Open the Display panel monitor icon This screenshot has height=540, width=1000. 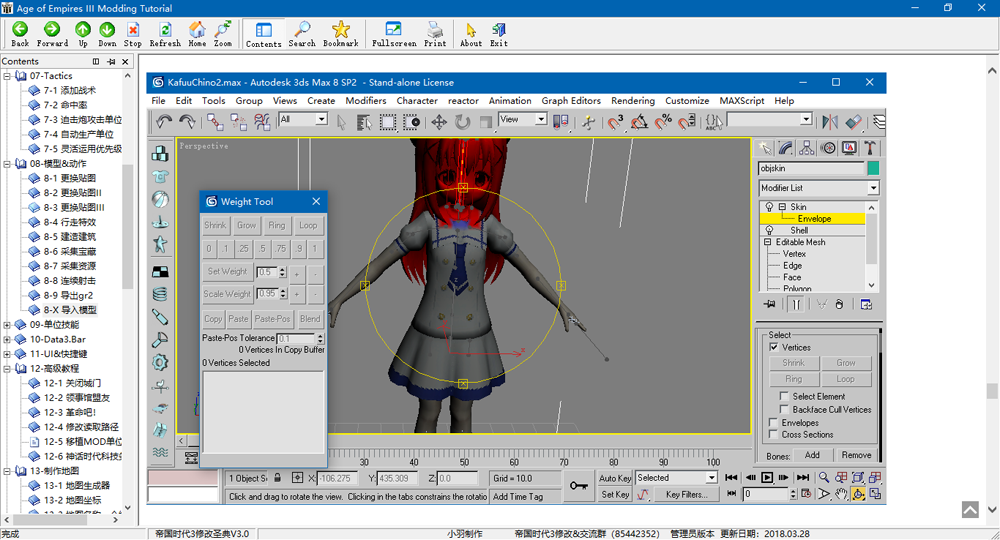849,148
